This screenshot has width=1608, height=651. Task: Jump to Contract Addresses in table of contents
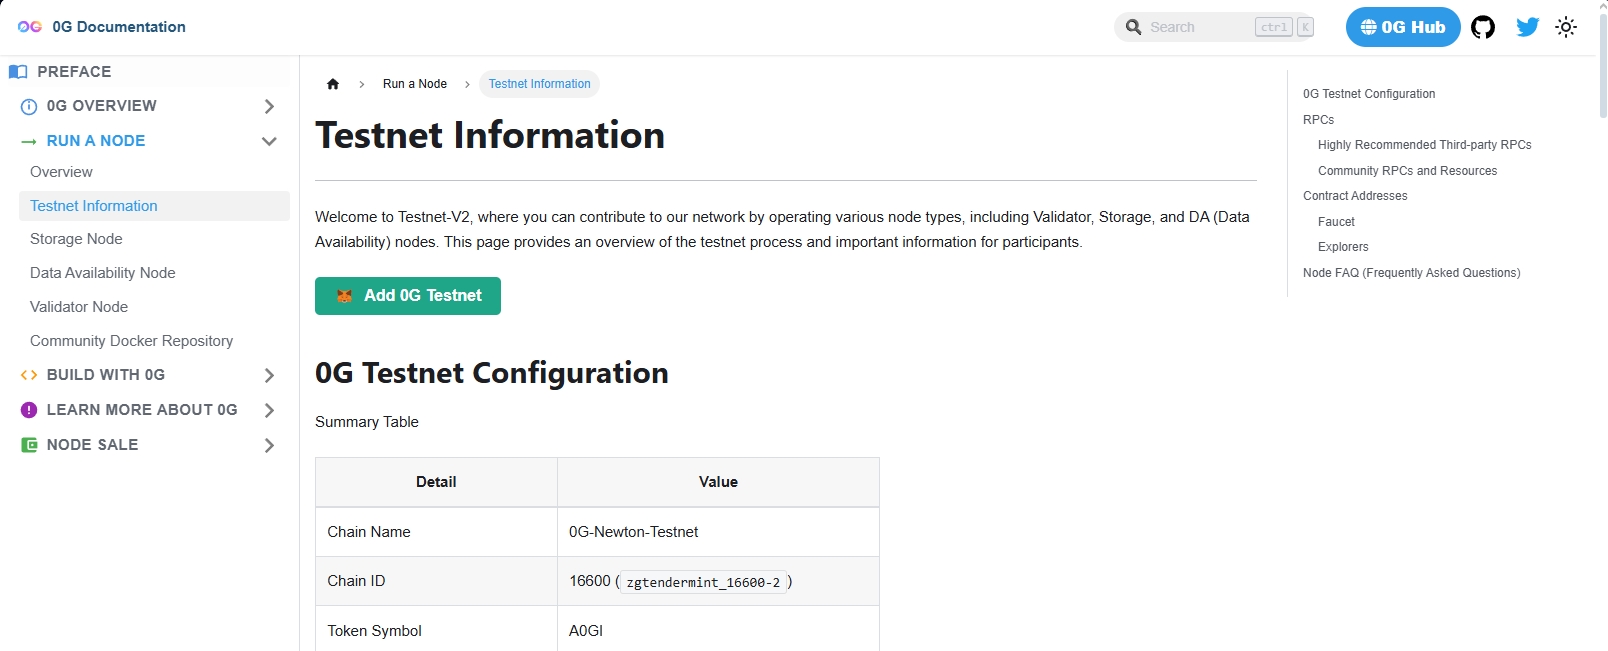[1355, 196]
